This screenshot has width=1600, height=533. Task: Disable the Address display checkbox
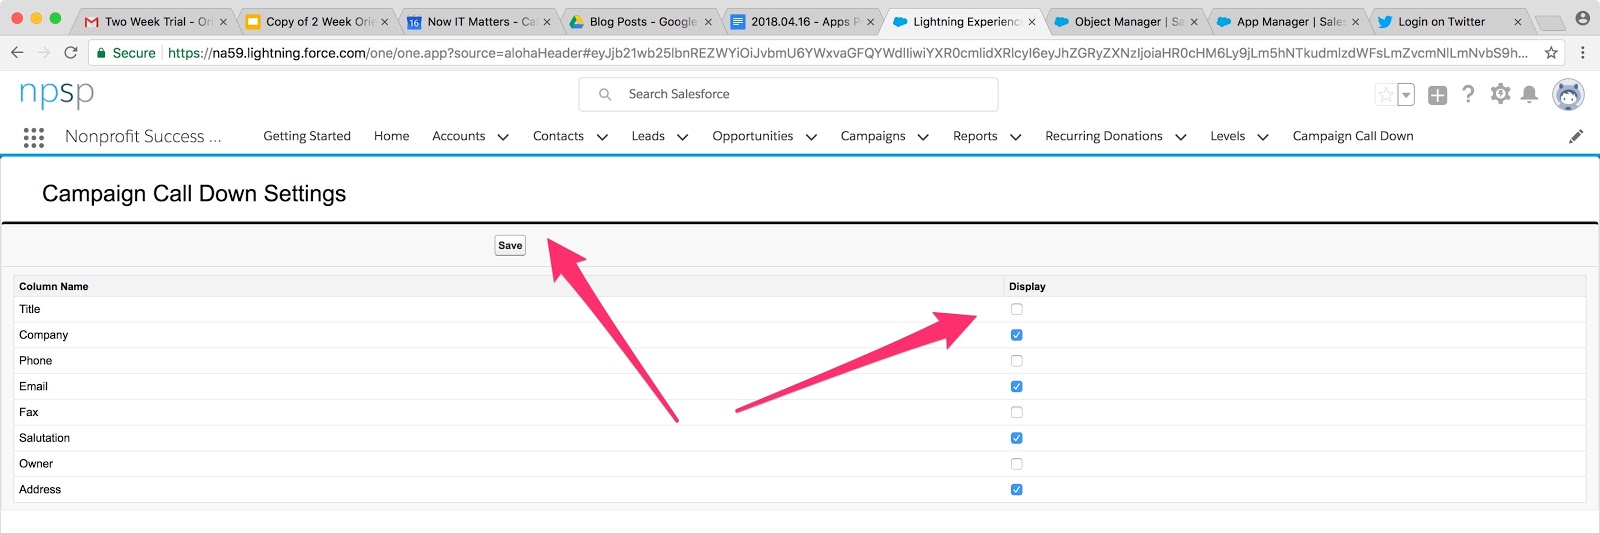(1016, 490)
